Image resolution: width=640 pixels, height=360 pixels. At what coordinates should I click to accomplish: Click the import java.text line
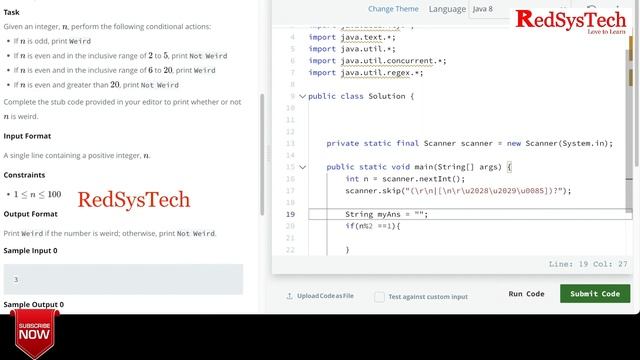click(x=352, y=37)
